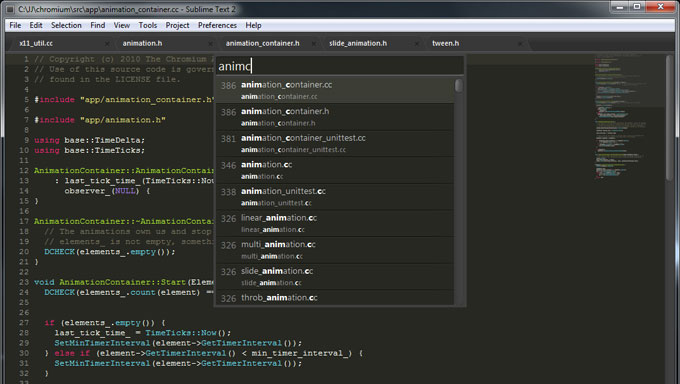The width and height of the screenshot is (680, 384).
Task: Close the tween.h tab
Action: pyautogui.click(x=520, y=44)
